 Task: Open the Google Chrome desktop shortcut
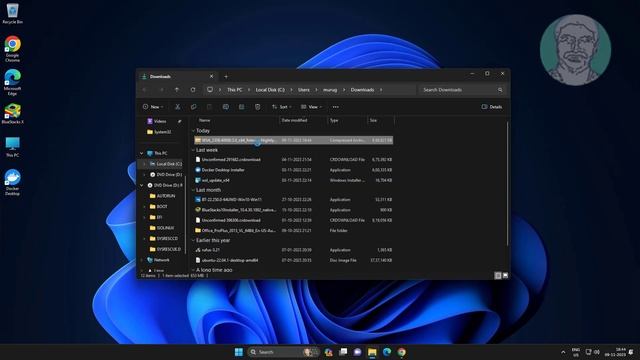[x=12, y=49]
